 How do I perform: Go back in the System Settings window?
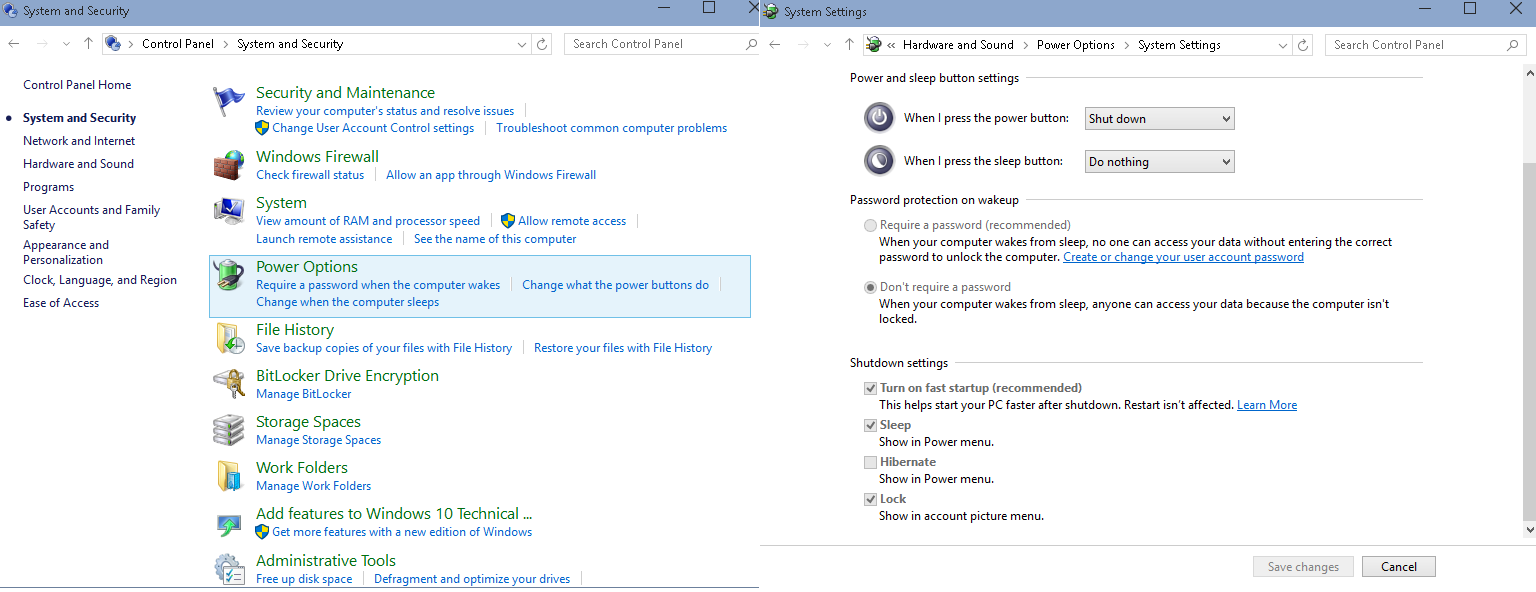click(x=775, y=45)
